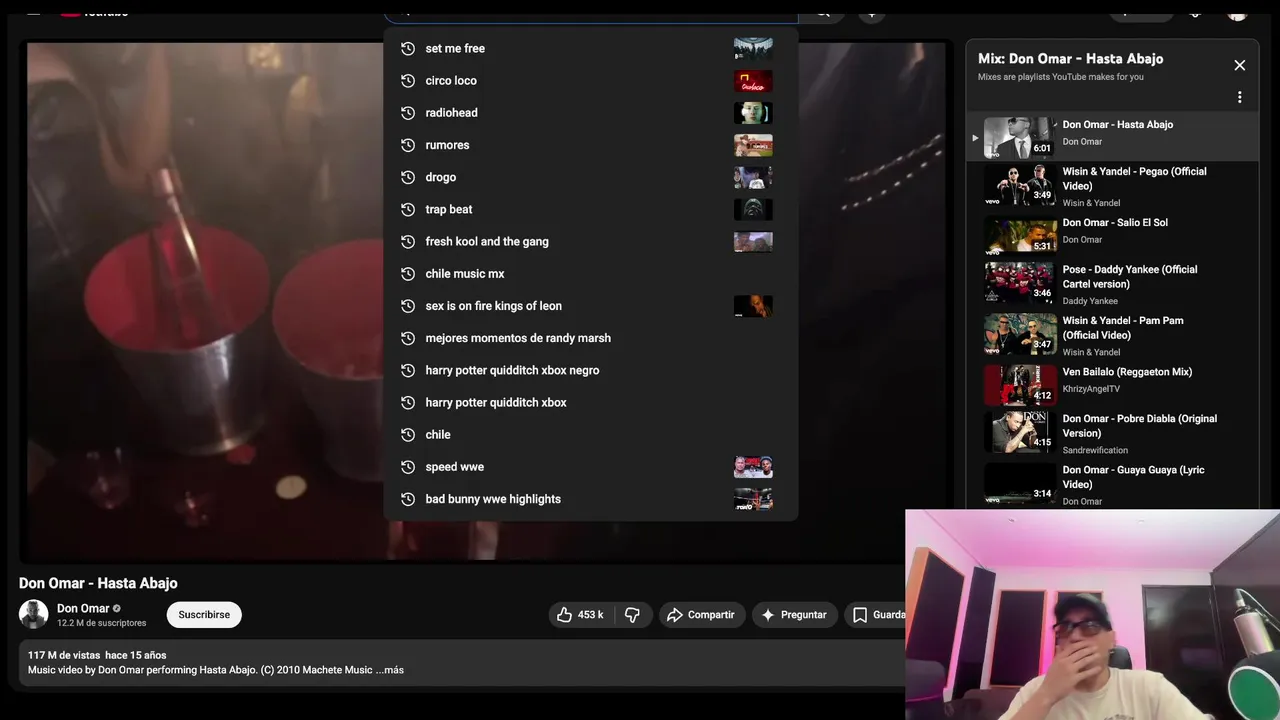Choose 'speed wwe' suggestion text
Screen dimensions: 1280x720
click(x=454, y=467)
